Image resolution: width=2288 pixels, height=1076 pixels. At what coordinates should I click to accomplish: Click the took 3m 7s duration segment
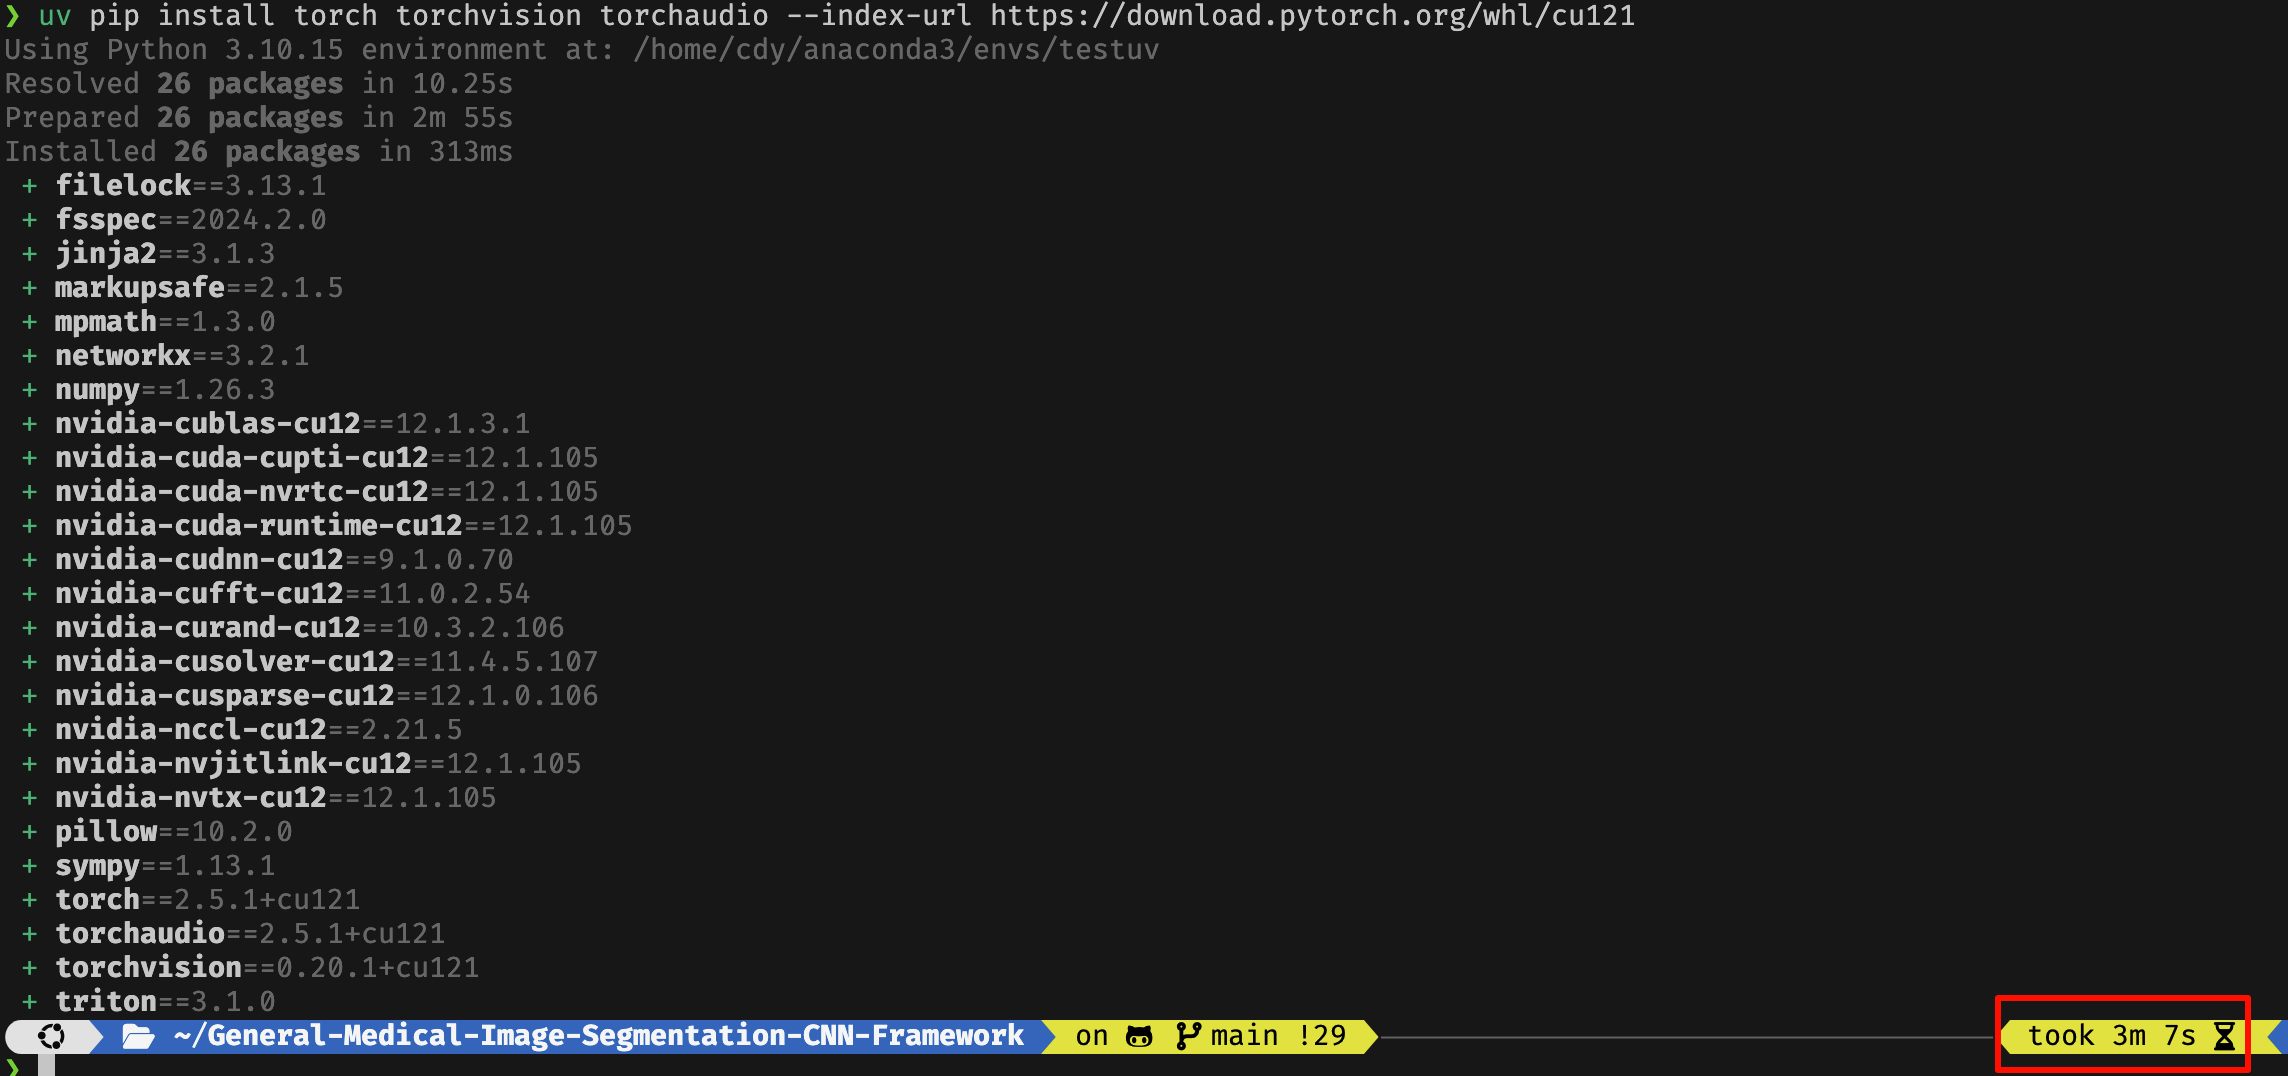click(x=2110, y=1036)
